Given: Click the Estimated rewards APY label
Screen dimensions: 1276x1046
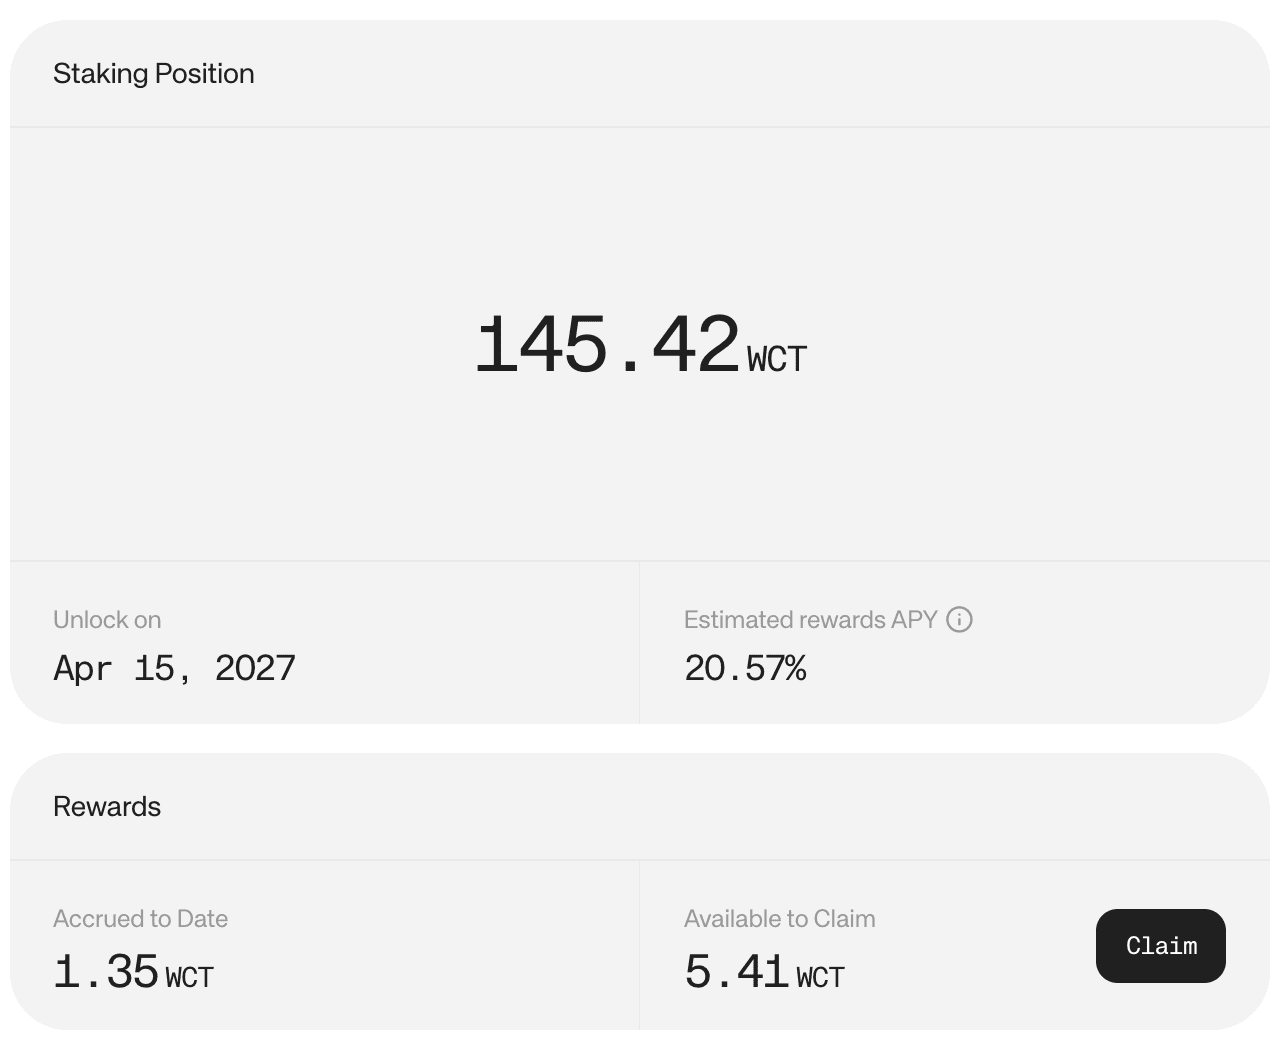Looking at the screenshot, I should click(811, 620).
